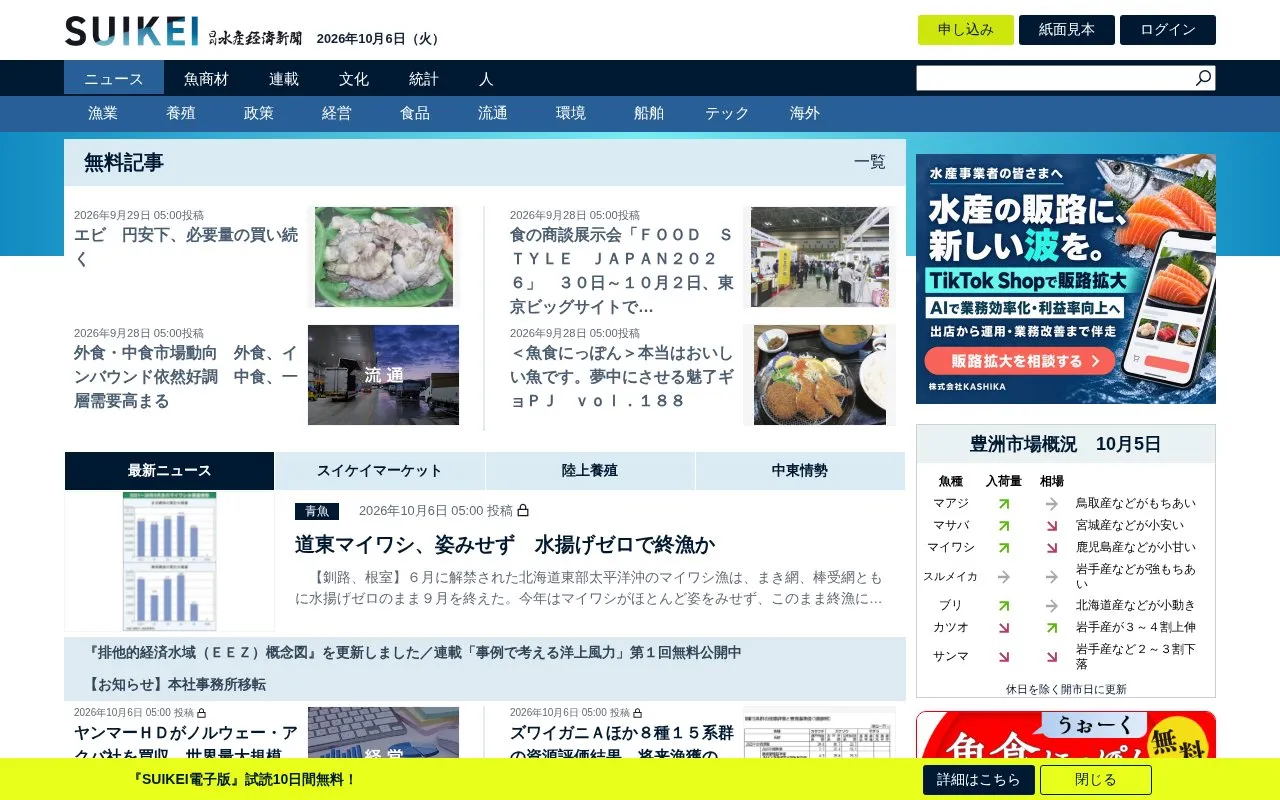1280x800 pixels.
Task: Go to the 海外 subcategory
Action: pos(805,113)
